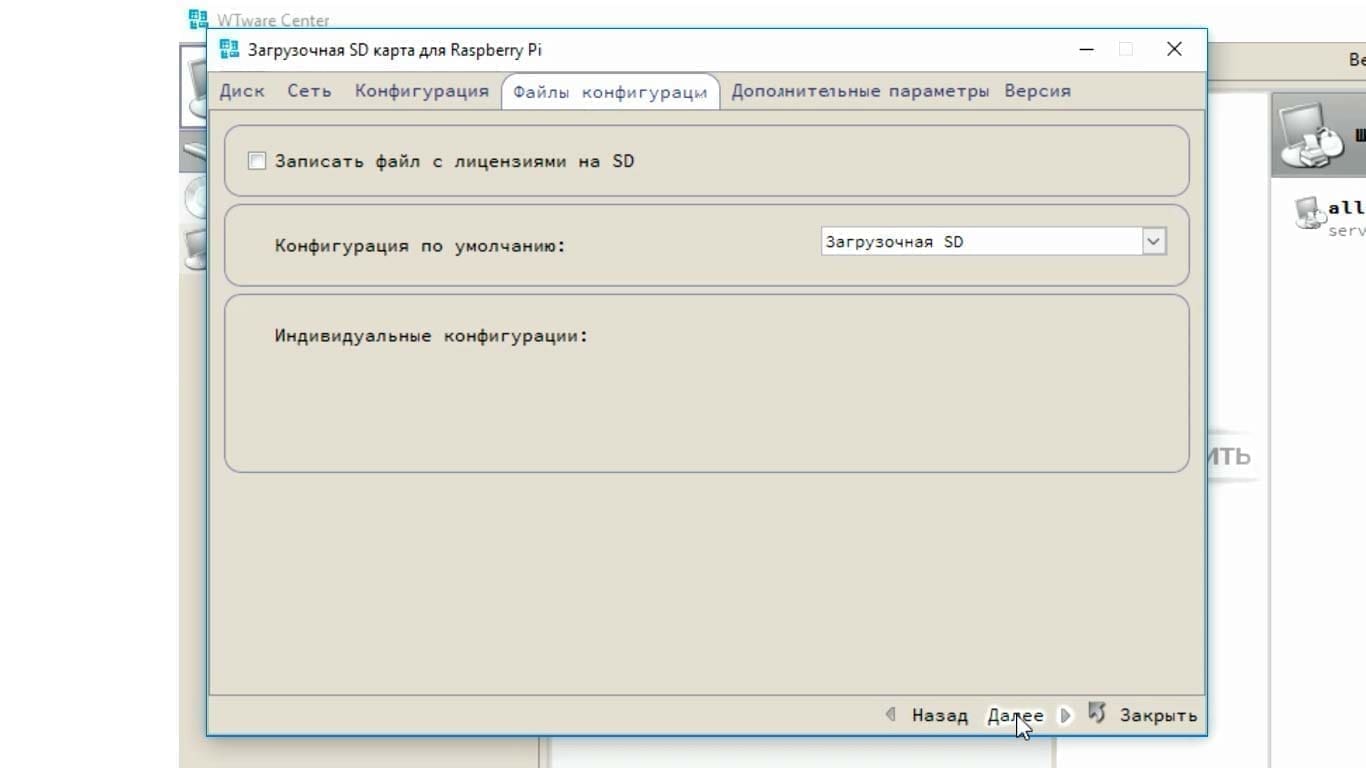The width and height of the screenshot is (1366, 768).
Task: Proceed with the Далее button
Action: (x=1015, y=715)
